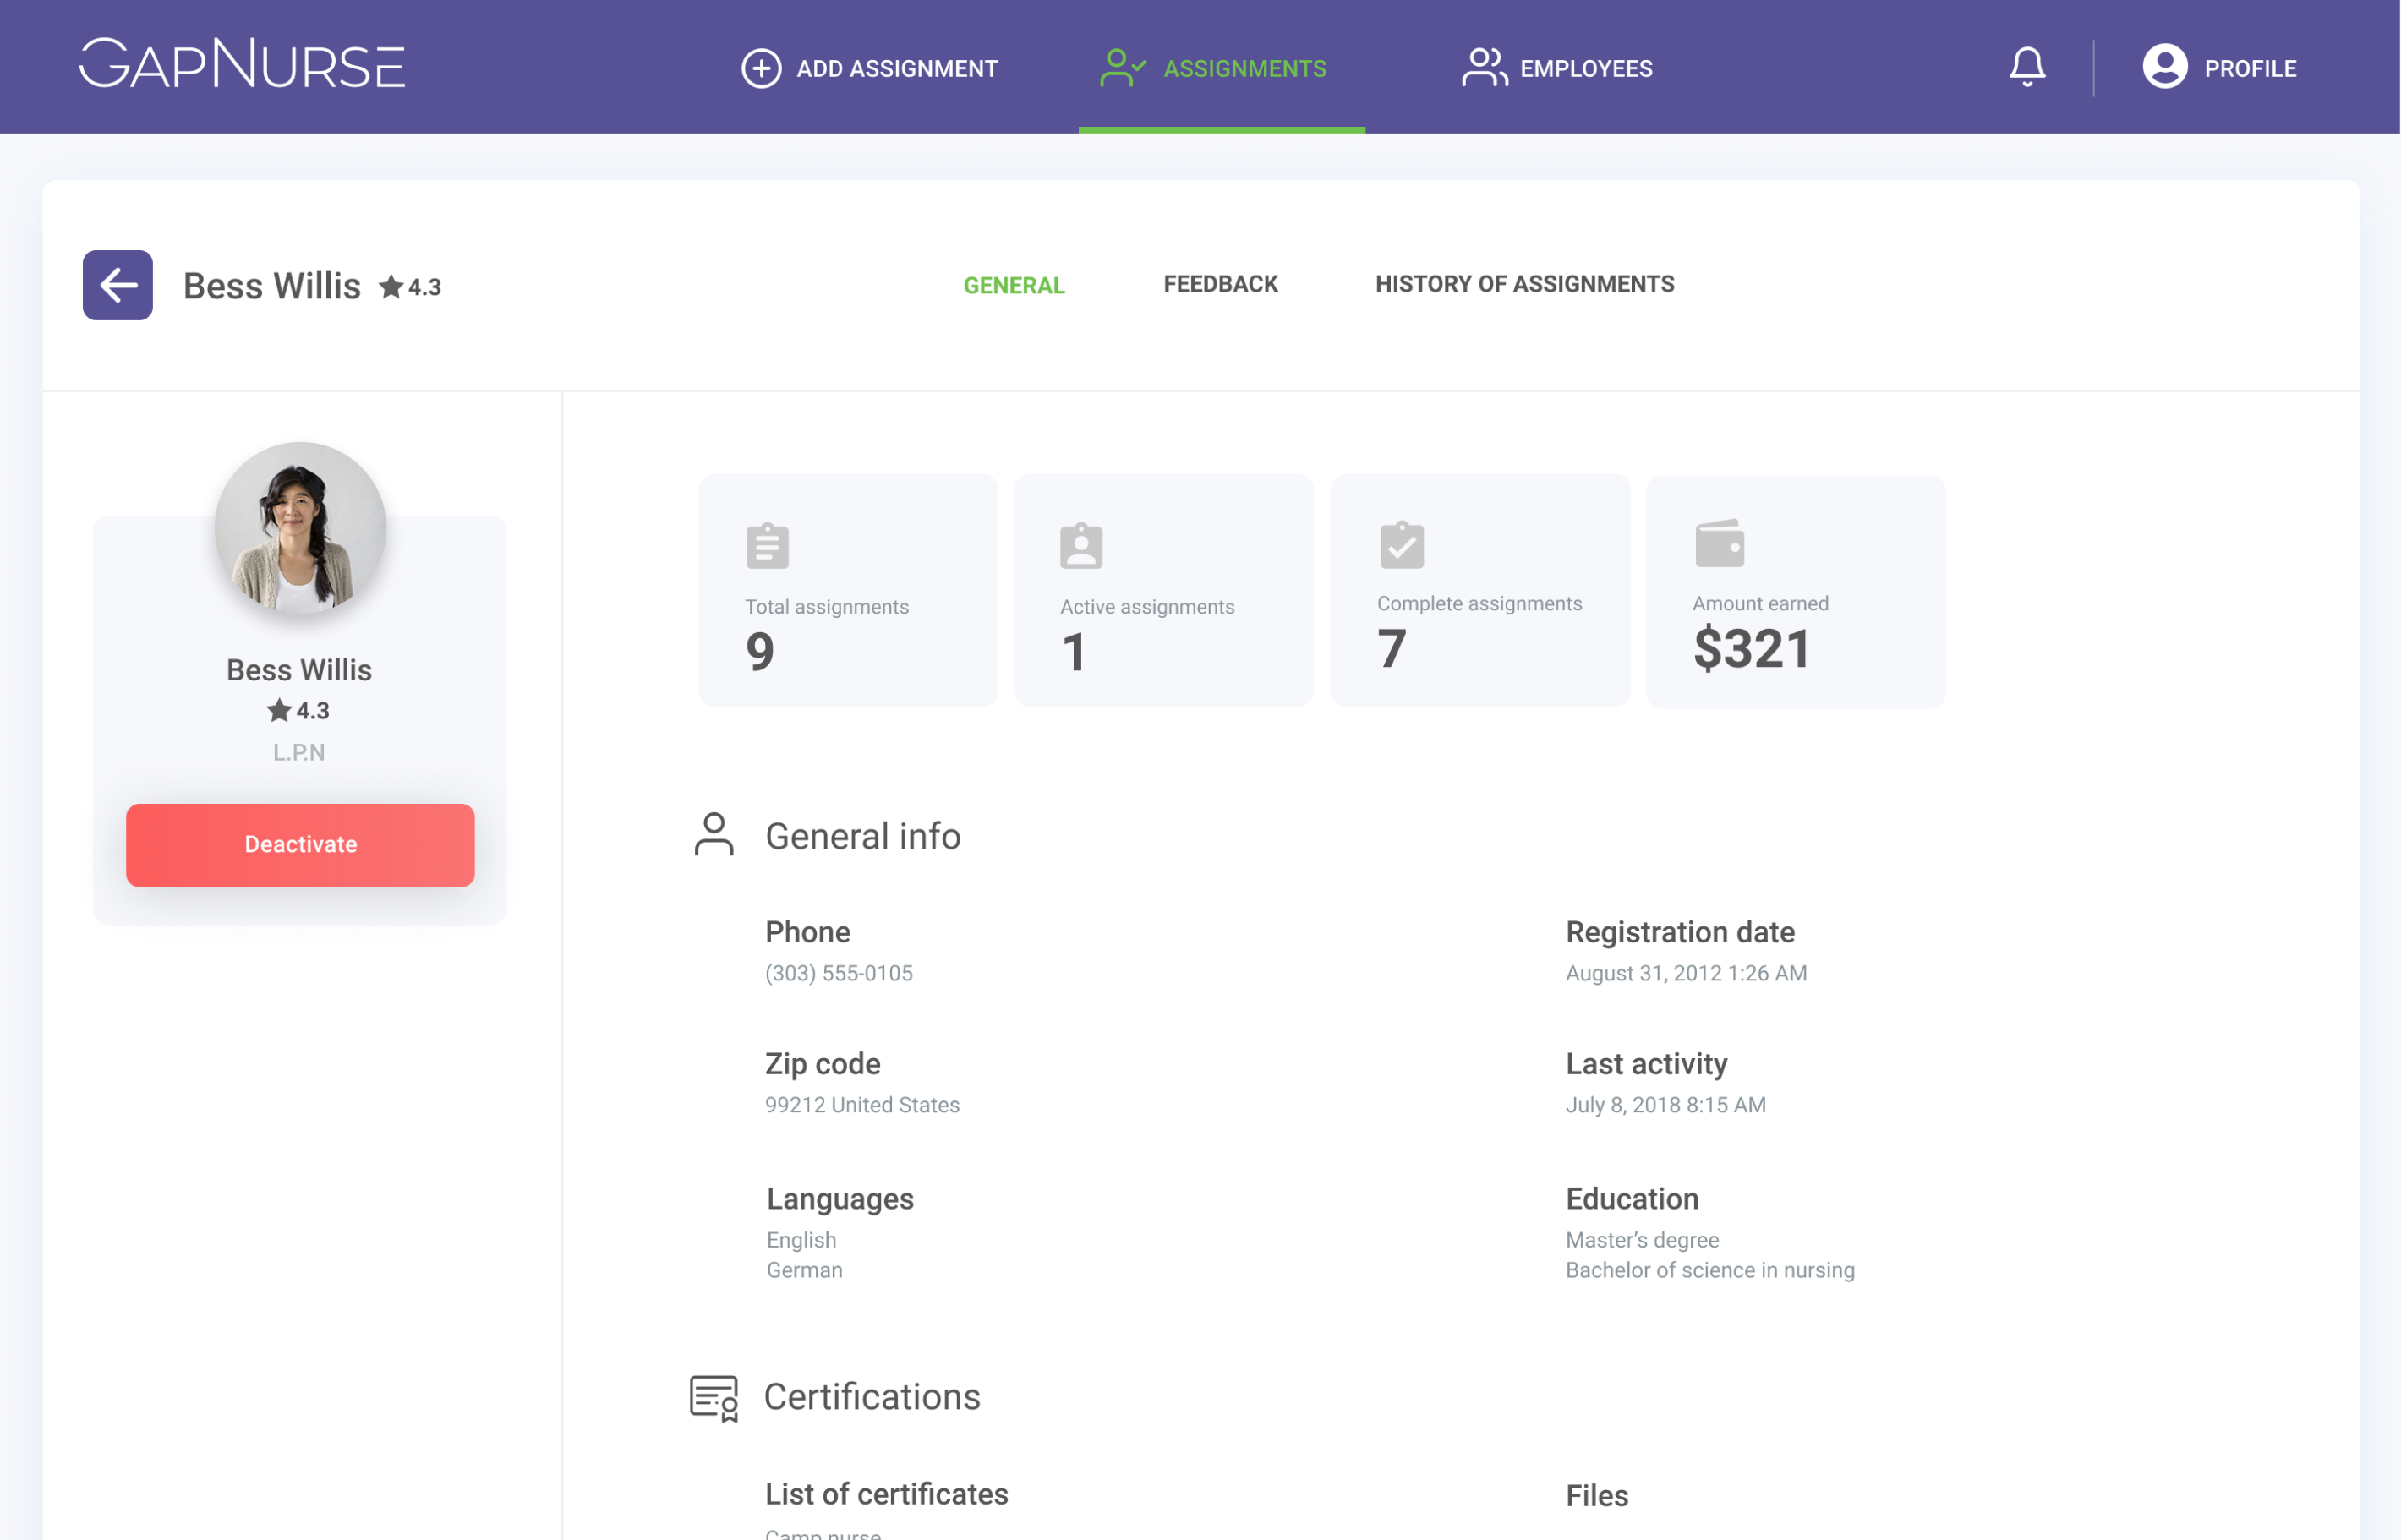Click the Certifications certificate icon

pyautogui.click(x=714, y=1398)
